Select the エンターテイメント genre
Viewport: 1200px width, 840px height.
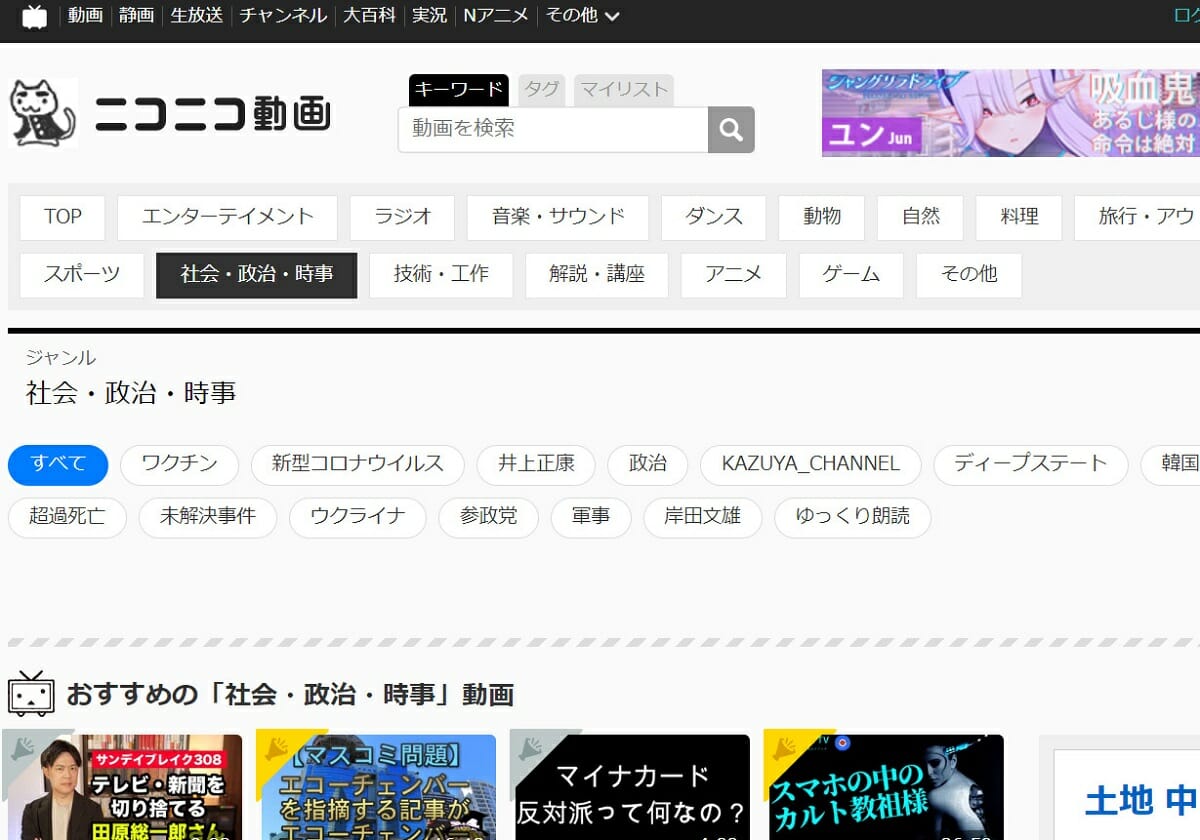point(227,217)
